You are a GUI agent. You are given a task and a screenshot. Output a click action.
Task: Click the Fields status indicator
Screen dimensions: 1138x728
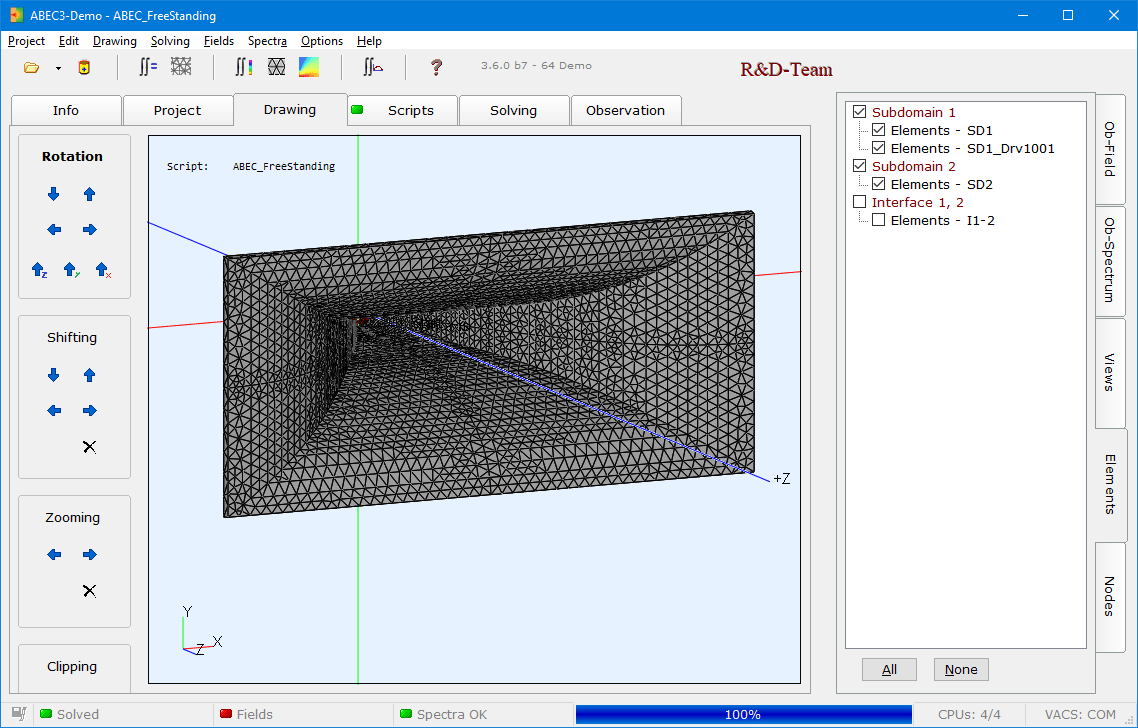(x=246, y=714)
